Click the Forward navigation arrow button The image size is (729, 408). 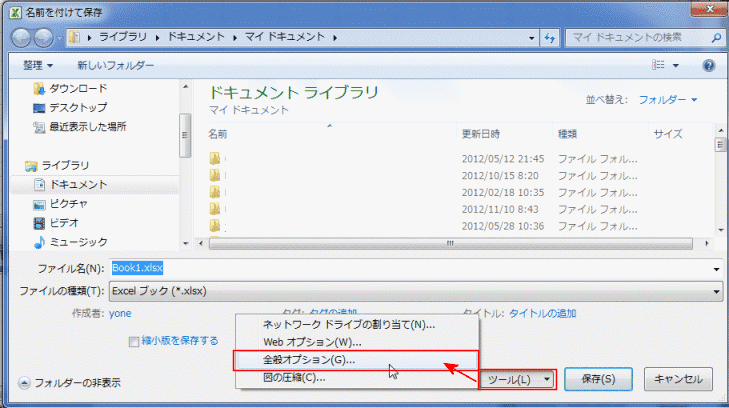pos(44,37)
